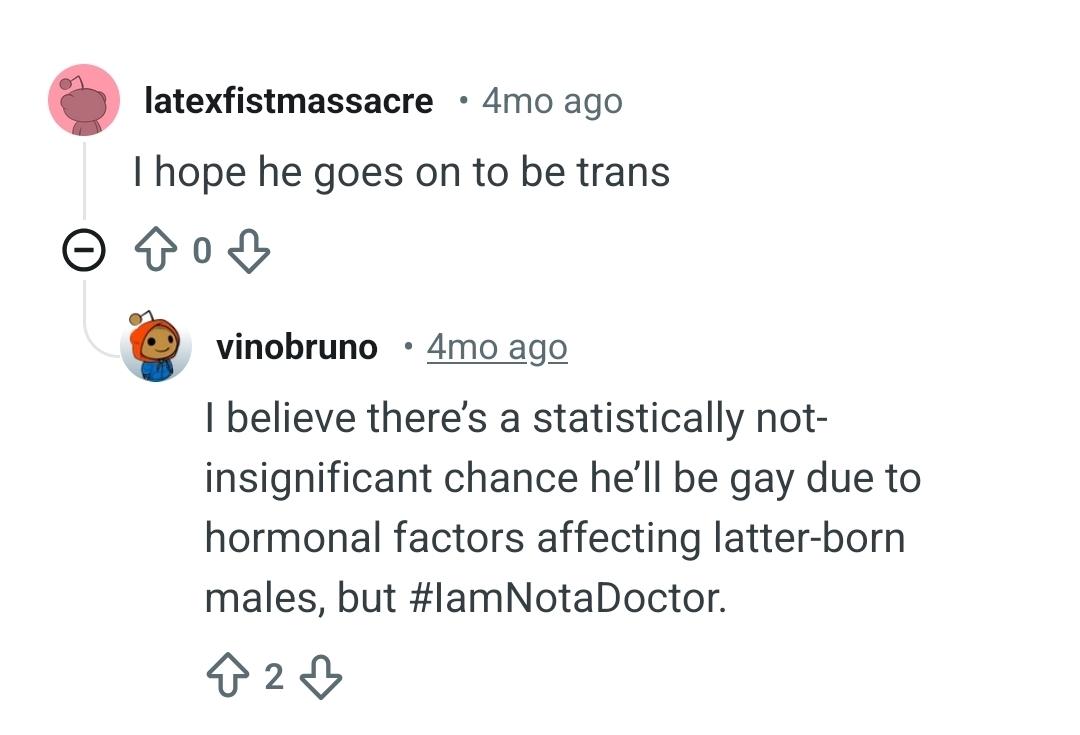Click 4mo ago timestamp beside latexfistmassacre

[x=551, y=101]
